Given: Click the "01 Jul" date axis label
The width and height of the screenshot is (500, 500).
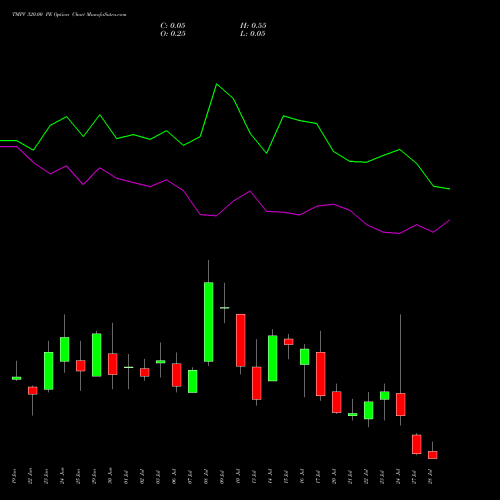Looking at the screenshot, I should [126, 477].
